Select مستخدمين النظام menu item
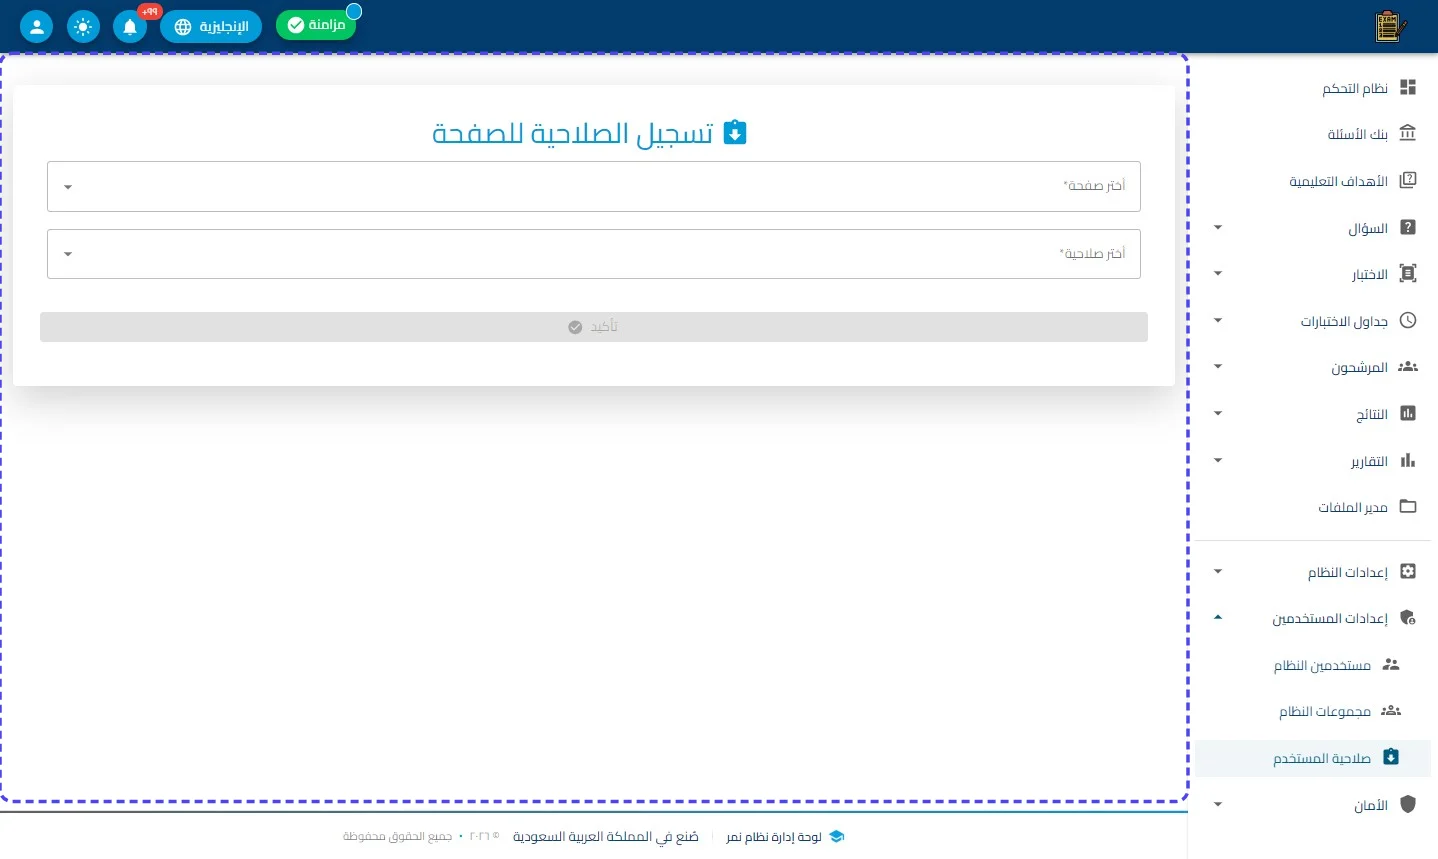The image size is (1438, 859). tap(1312, 664)
